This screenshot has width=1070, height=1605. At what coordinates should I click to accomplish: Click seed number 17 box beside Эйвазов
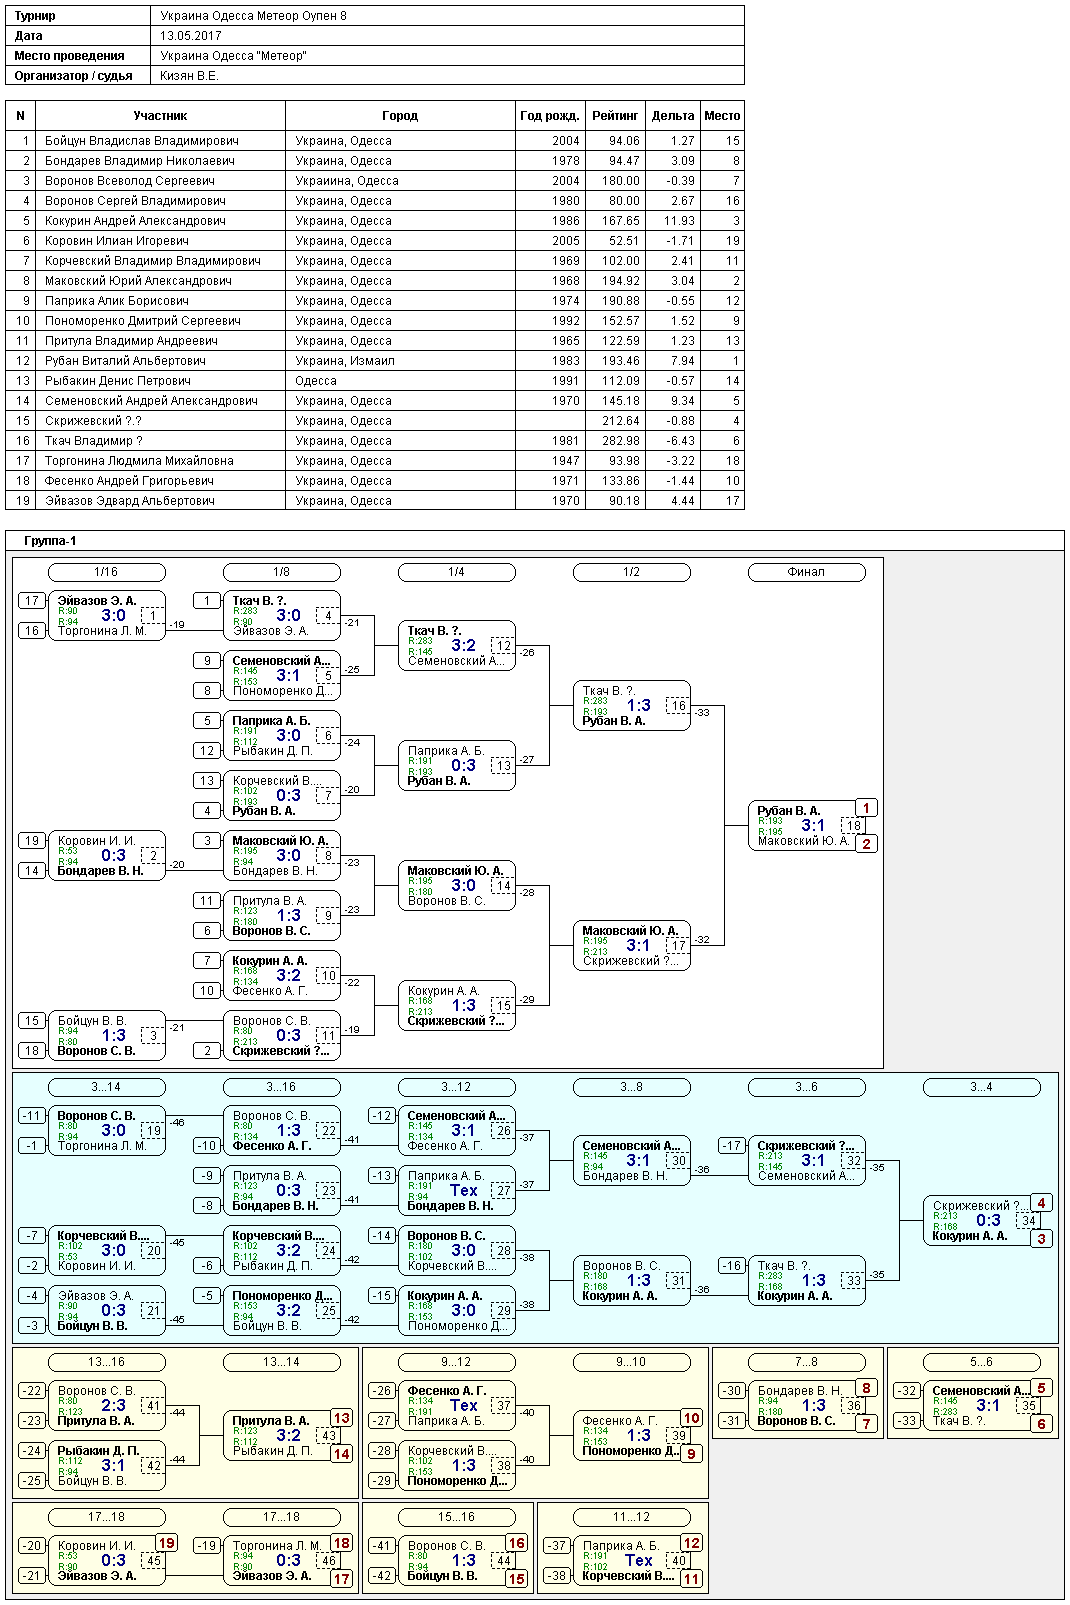pos(32,601)
